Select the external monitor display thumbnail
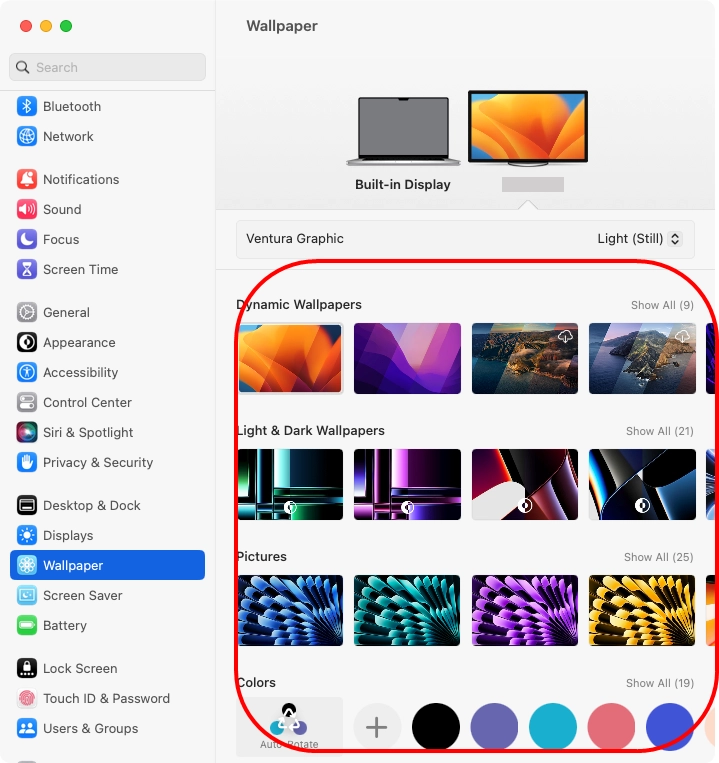719x763 pixels. [x=528, y=128]
